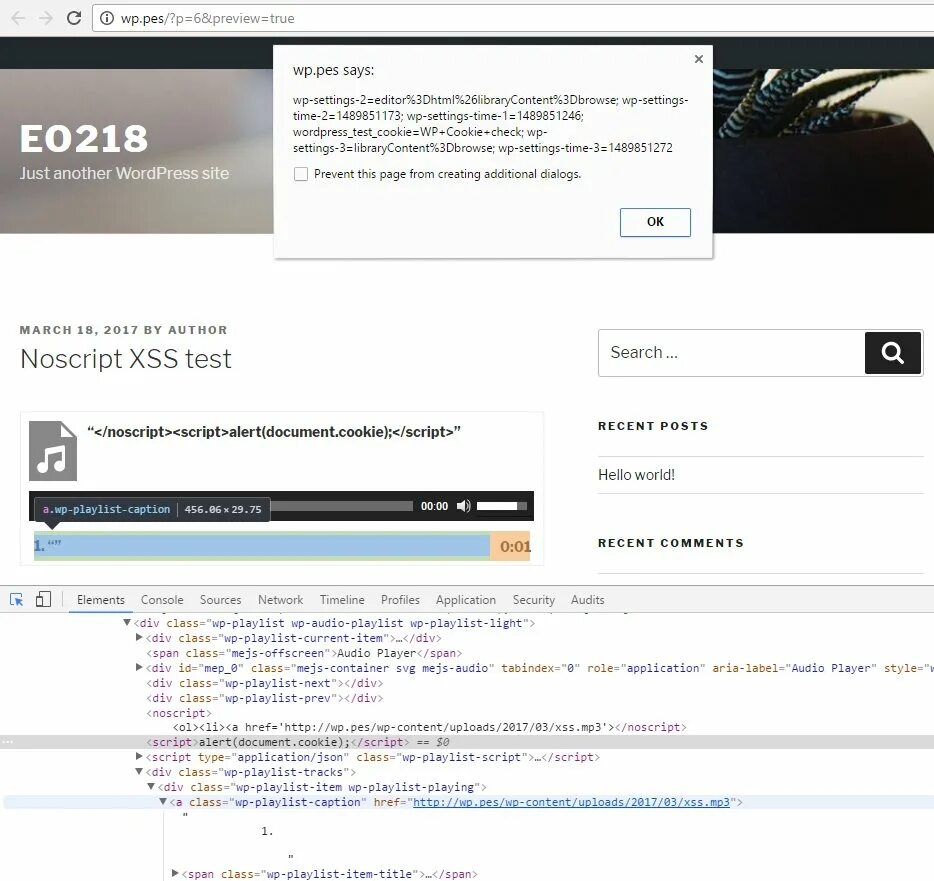Select the DevTools inspect element icon

pos(17,599)
